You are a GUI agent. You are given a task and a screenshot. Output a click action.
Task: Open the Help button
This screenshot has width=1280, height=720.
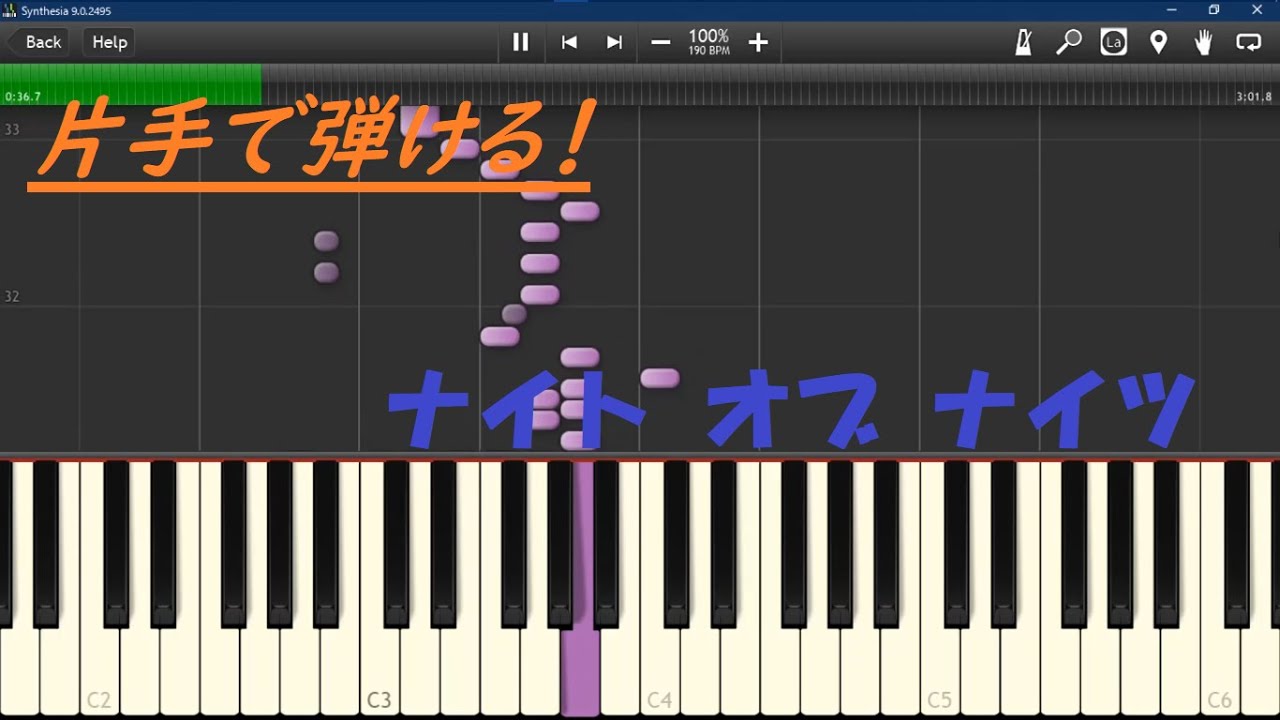tap(110, 42)
